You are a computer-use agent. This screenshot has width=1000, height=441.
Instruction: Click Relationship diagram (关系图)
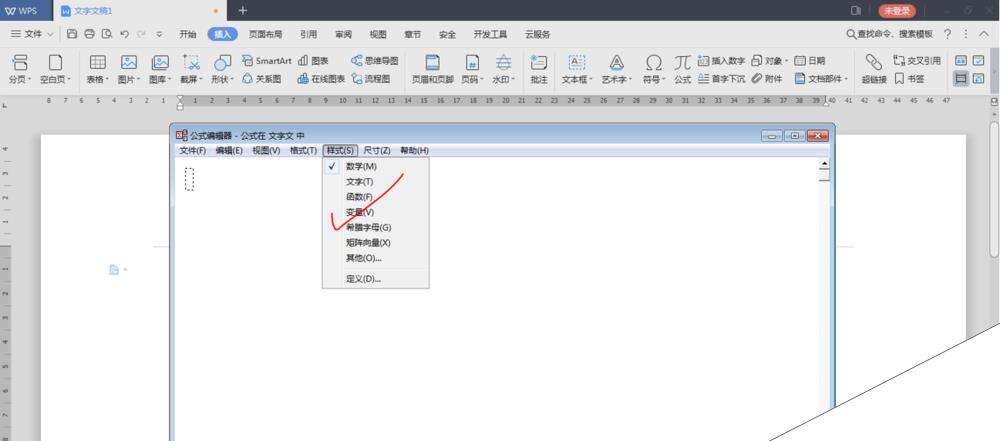pyautogui.click(x=261, y=78)
